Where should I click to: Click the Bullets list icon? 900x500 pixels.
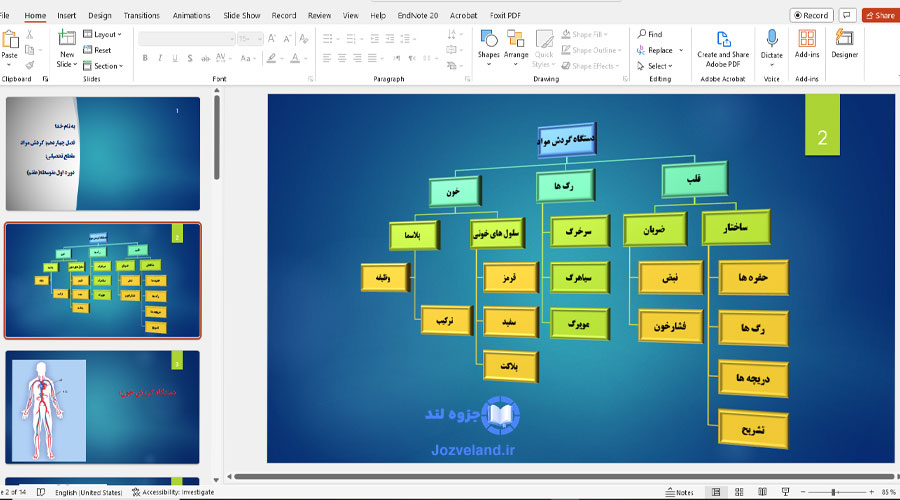(328, 38)
